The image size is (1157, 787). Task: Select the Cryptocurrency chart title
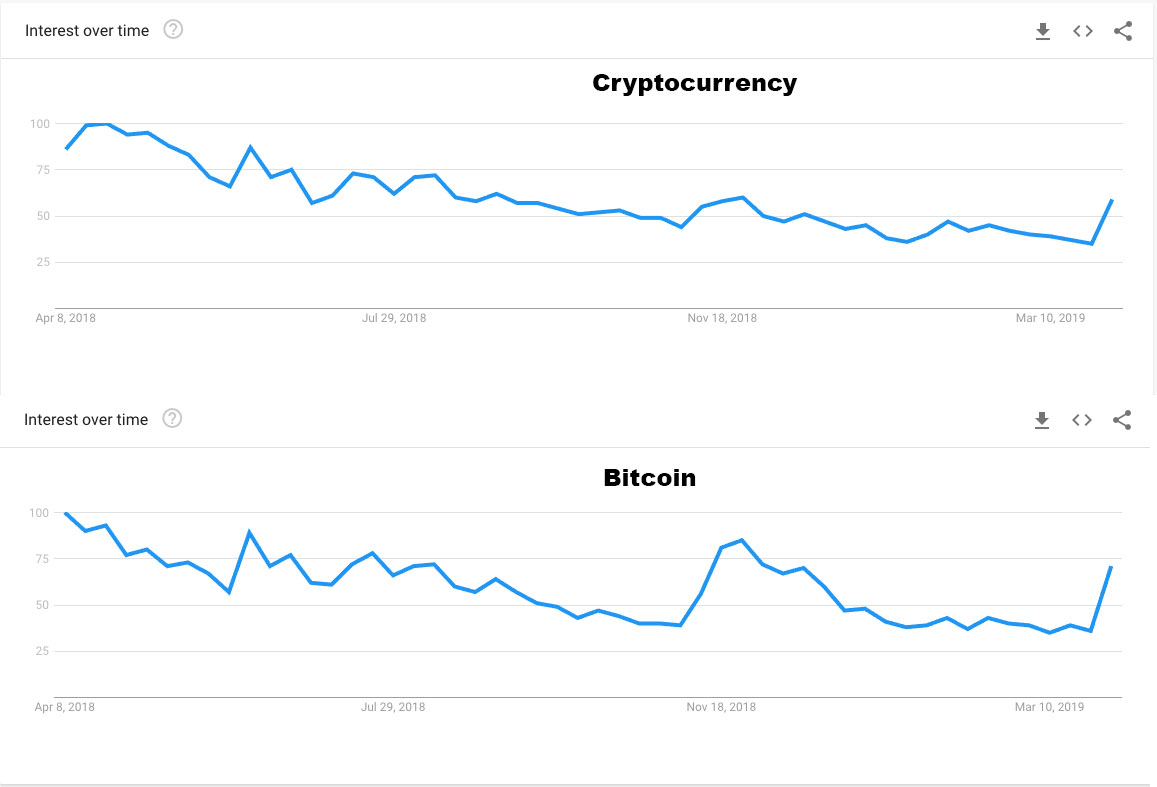click(x=694, y=83)
